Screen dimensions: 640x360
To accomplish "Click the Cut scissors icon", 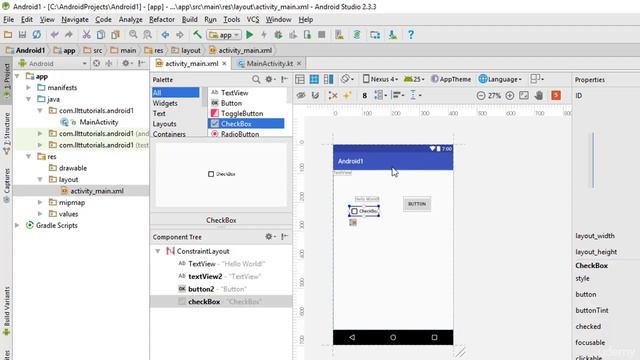I will [86, 35].
